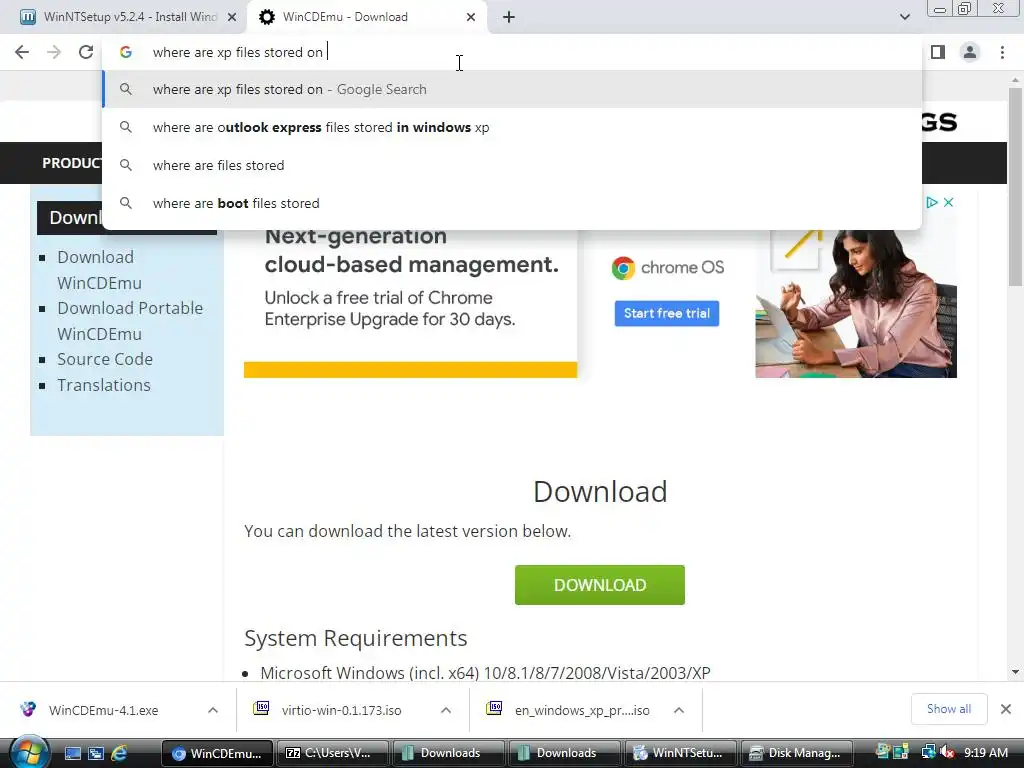Launch Internet Explorer from quick launch

click(119, 754)
